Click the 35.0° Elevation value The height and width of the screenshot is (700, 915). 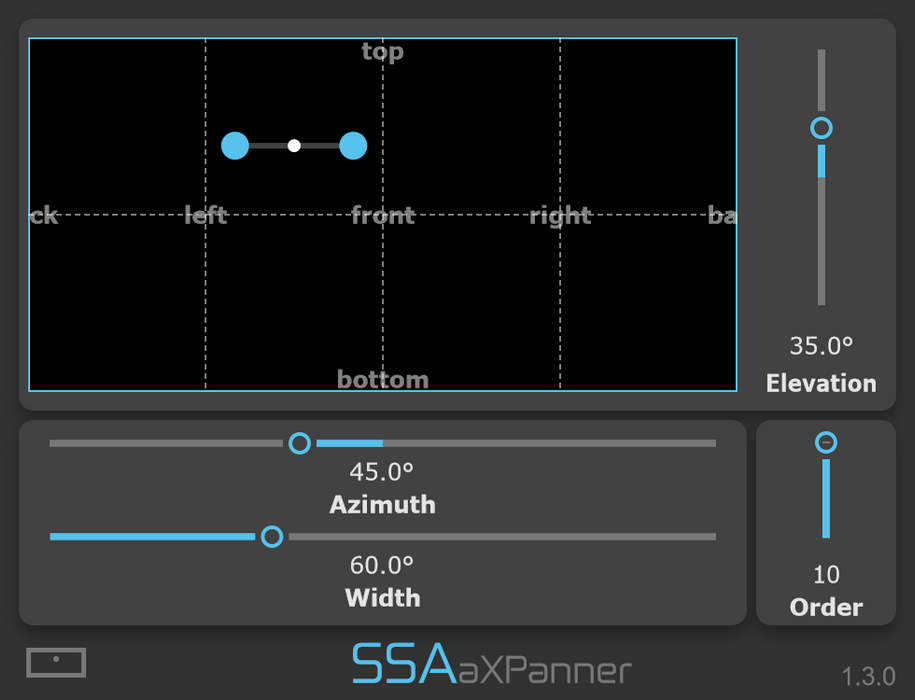[821, 345]
